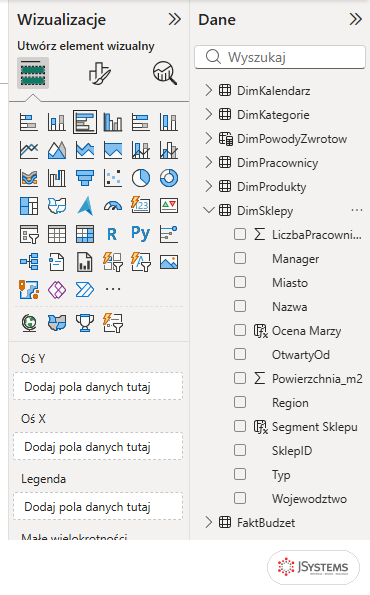
Task: Select the Power Apps visual
Action: click(57, 290)
